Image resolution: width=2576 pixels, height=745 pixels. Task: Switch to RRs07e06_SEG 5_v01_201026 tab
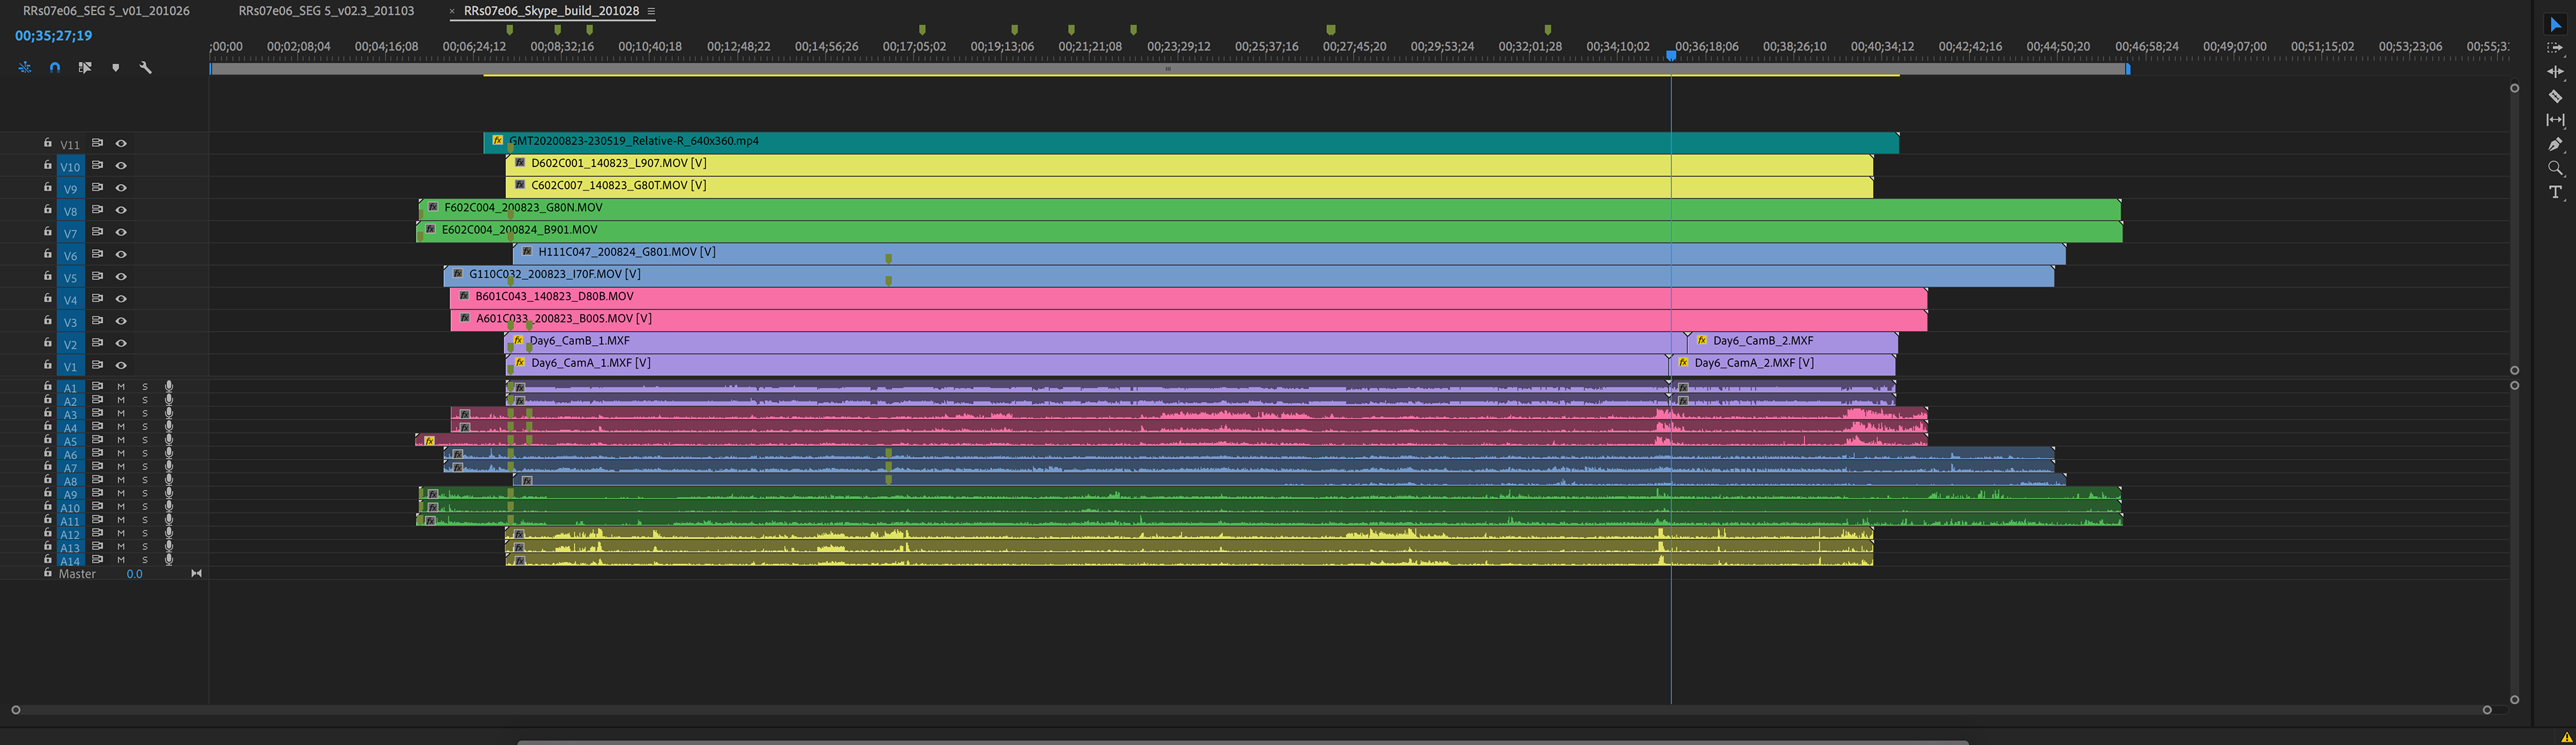click(106, 11)
